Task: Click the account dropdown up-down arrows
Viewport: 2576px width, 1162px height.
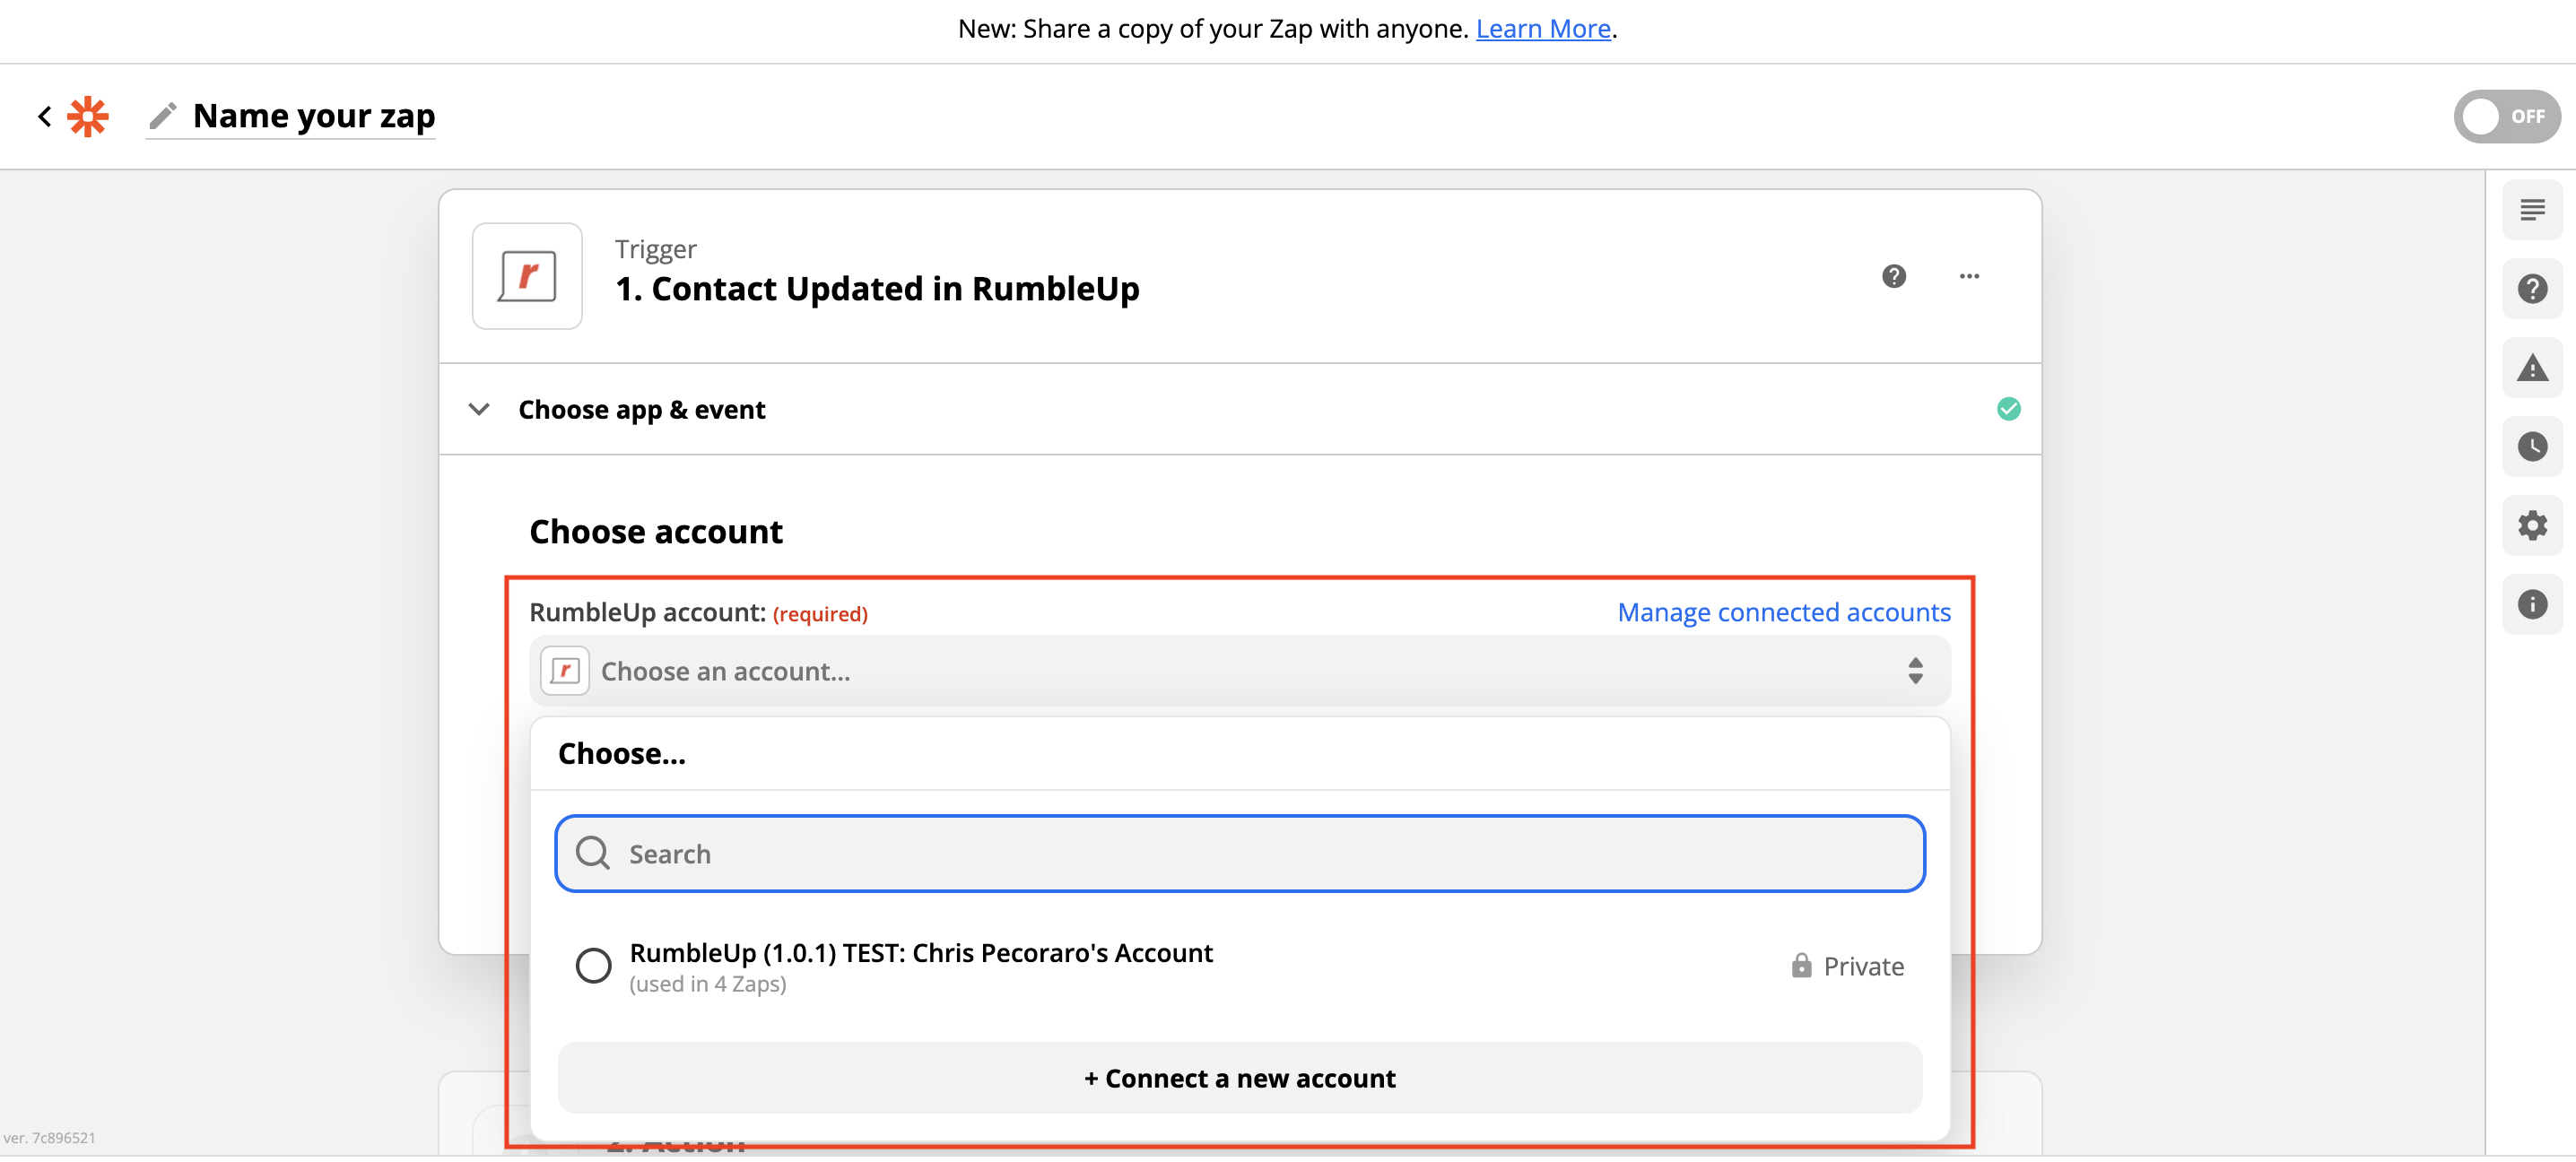Action: click(x=1914, y=671)
